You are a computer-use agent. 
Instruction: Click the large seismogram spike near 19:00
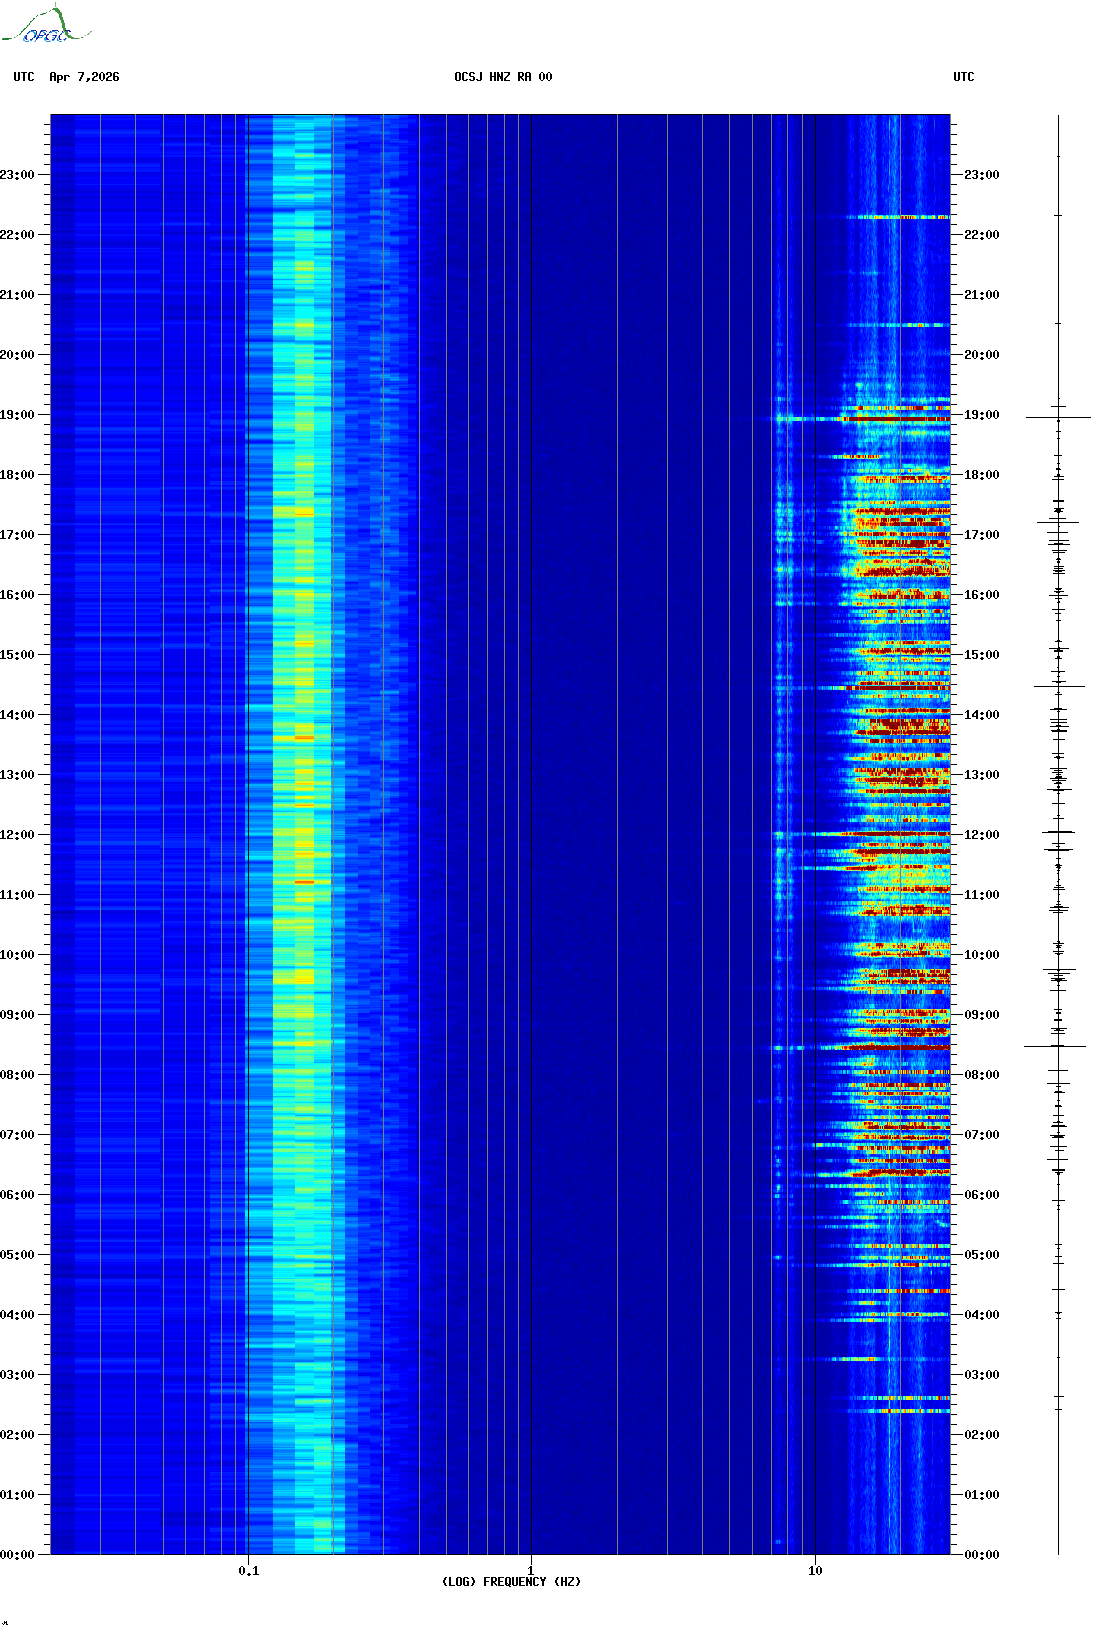point(1058,418)
